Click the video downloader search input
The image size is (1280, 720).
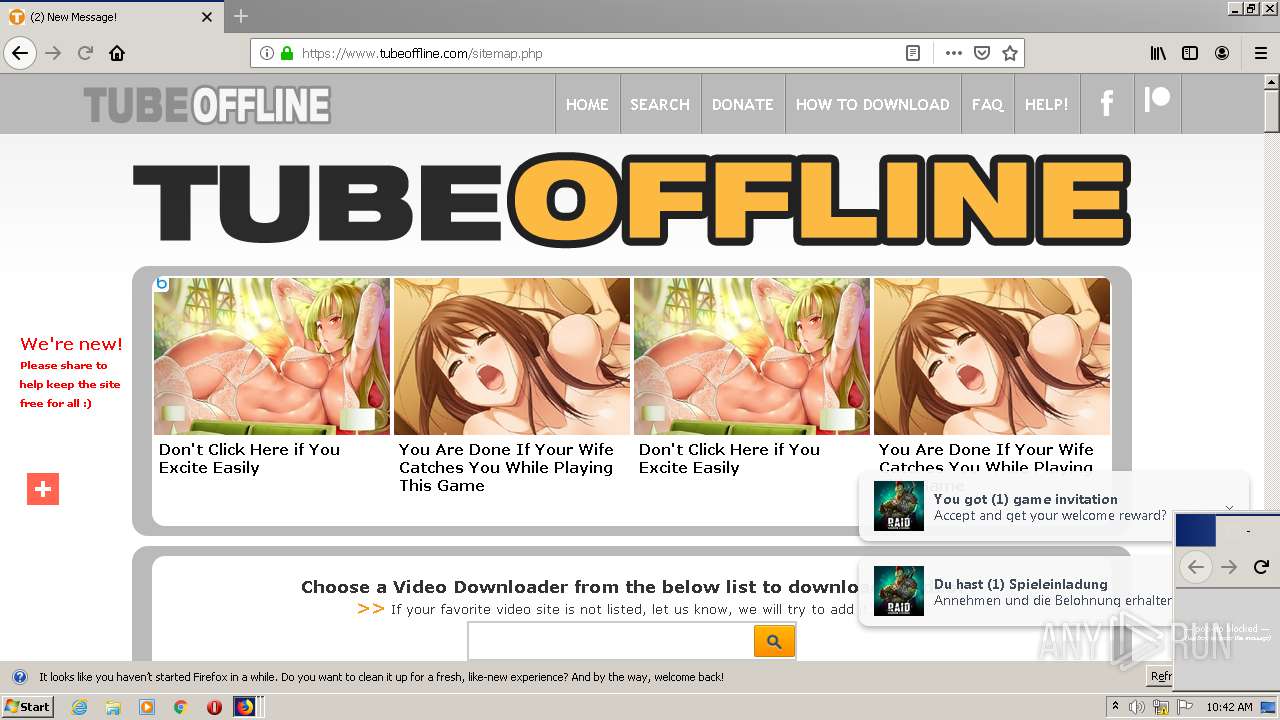pos(611,641)
